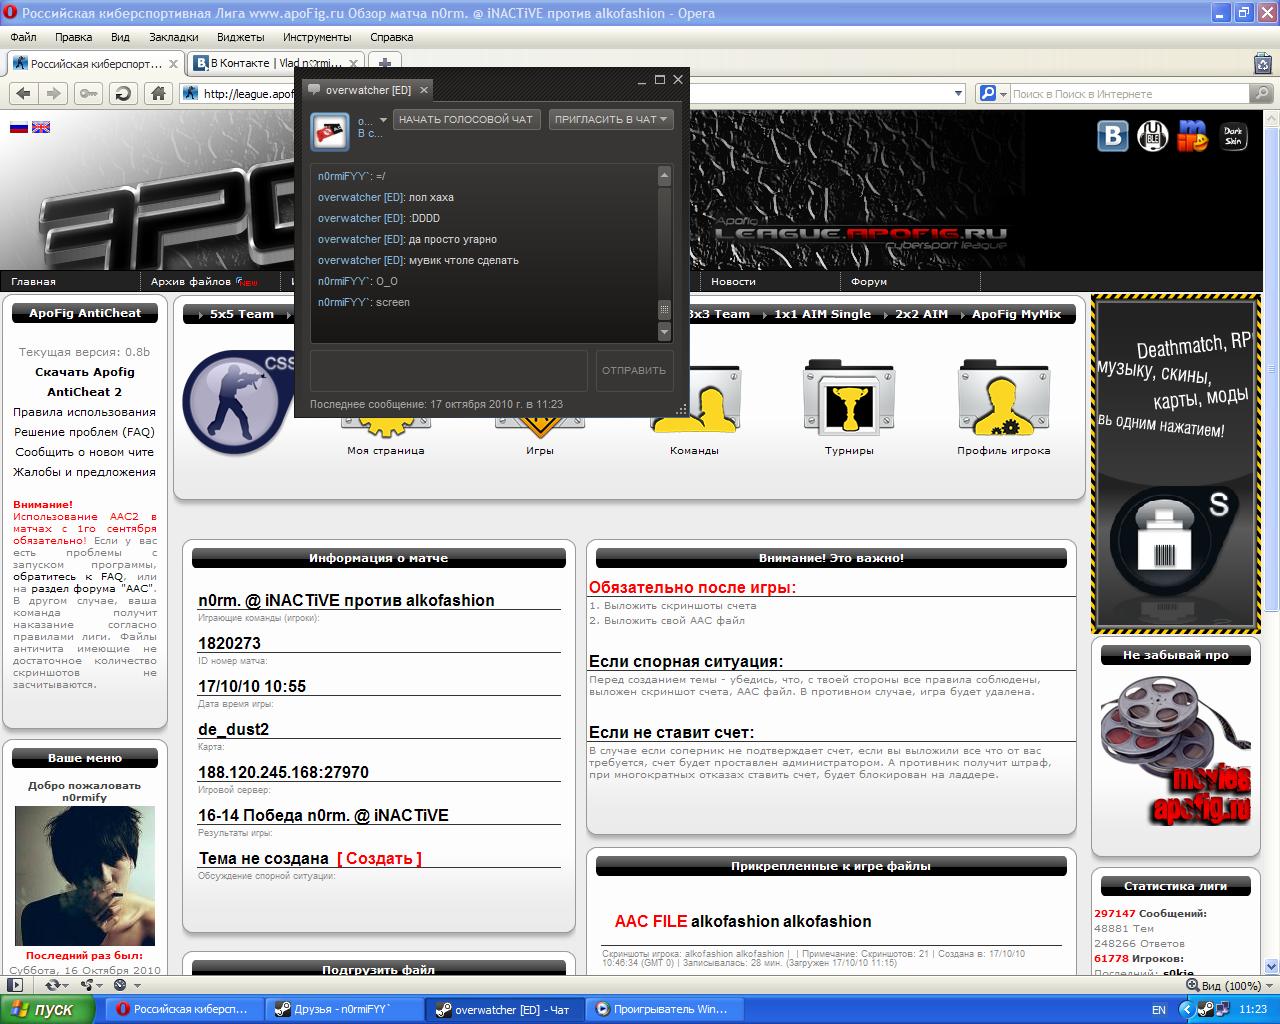Open the Справка menu
The image size is (1280, 1024).
coord(391,37)
